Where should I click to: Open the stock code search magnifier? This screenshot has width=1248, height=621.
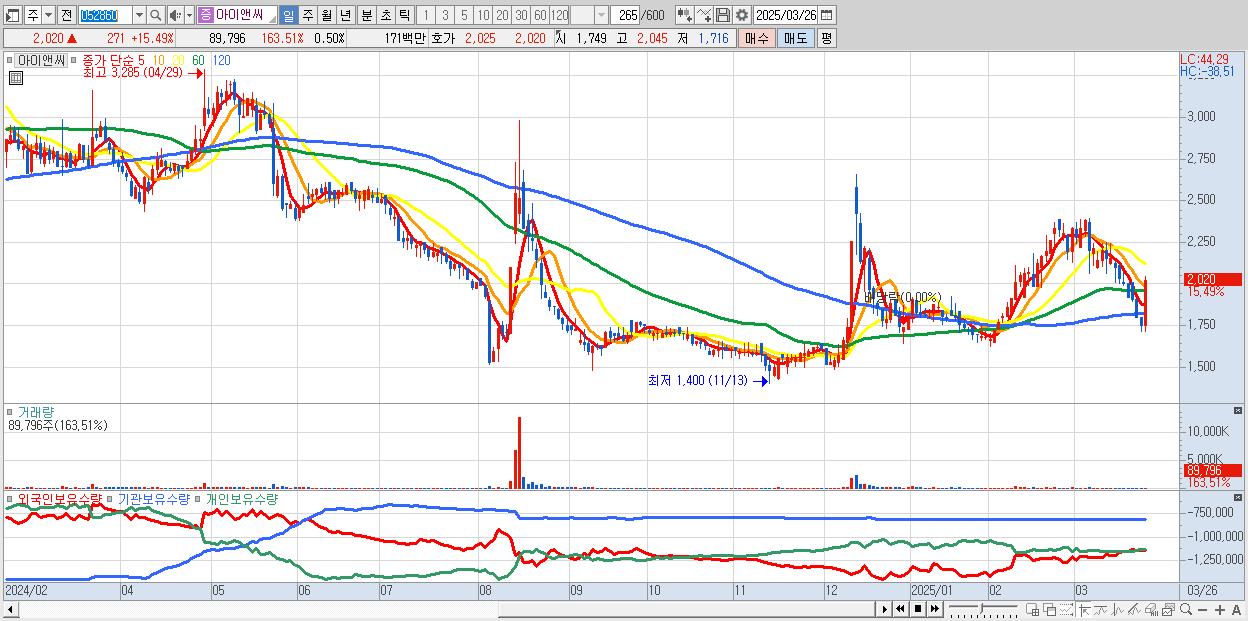(157, 15)
